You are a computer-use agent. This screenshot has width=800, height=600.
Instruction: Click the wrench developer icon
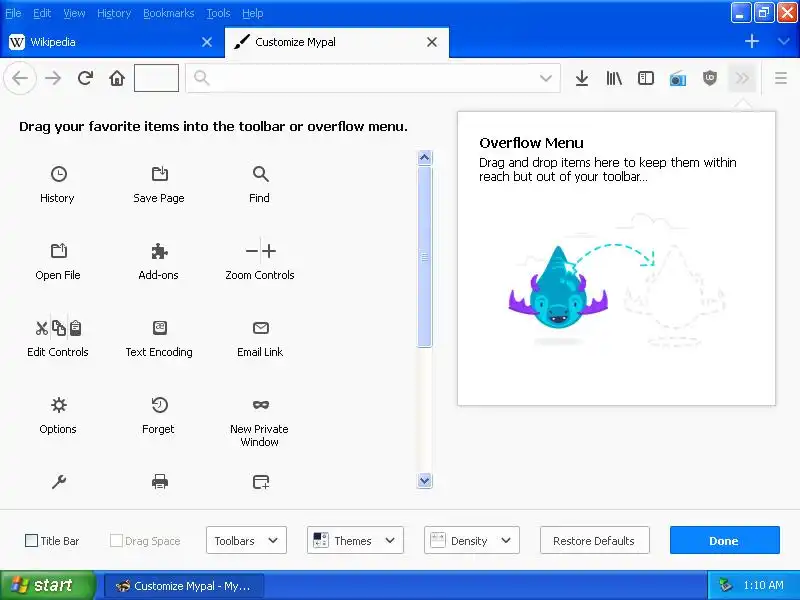59,482
